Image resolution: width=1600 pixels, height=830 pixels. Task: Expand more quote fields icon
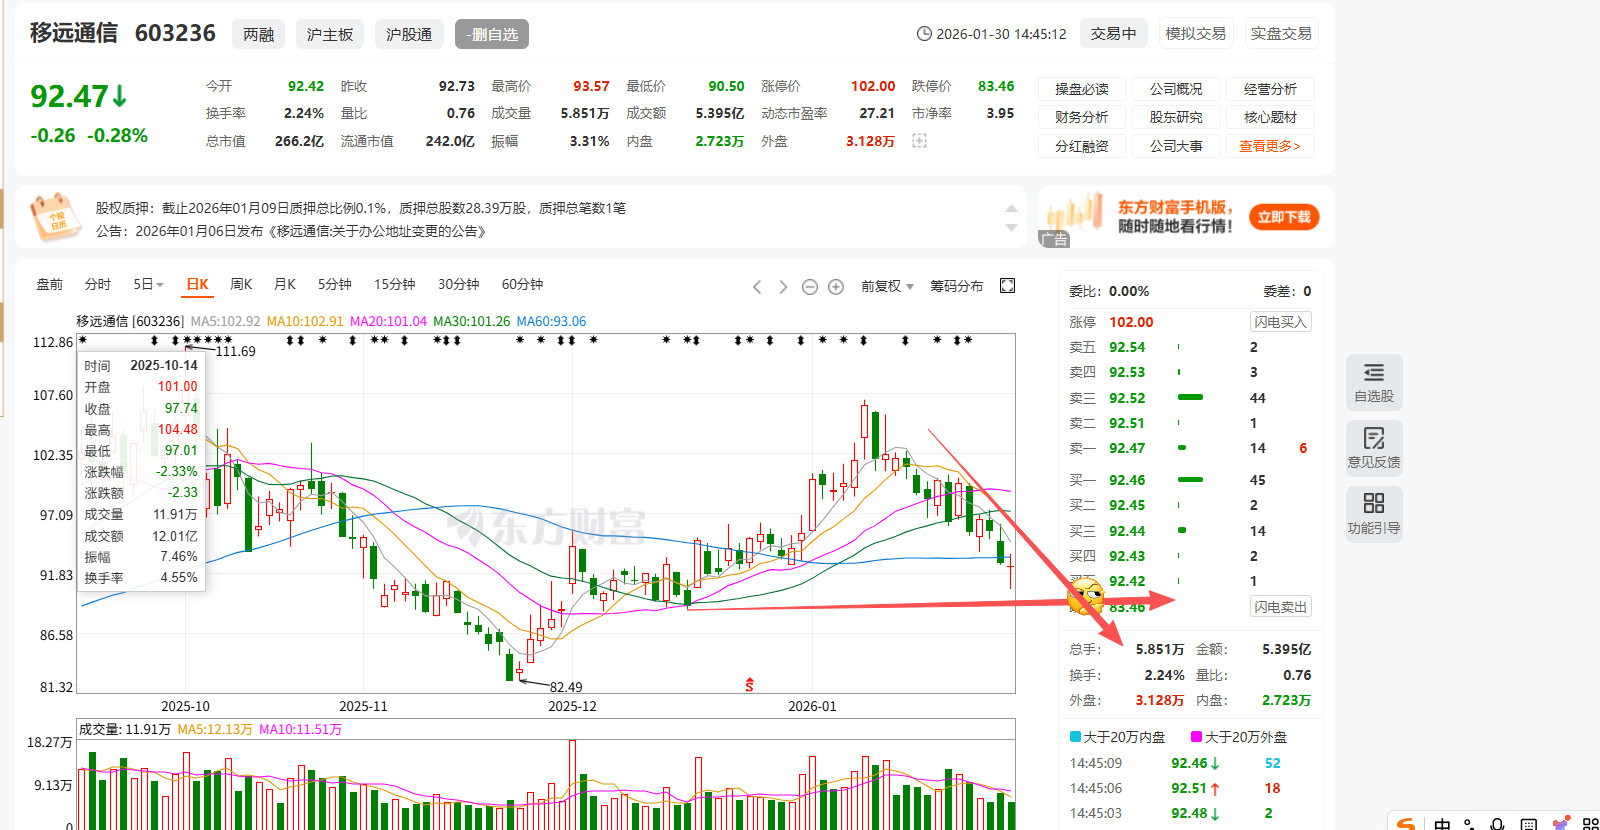[919, 141]
